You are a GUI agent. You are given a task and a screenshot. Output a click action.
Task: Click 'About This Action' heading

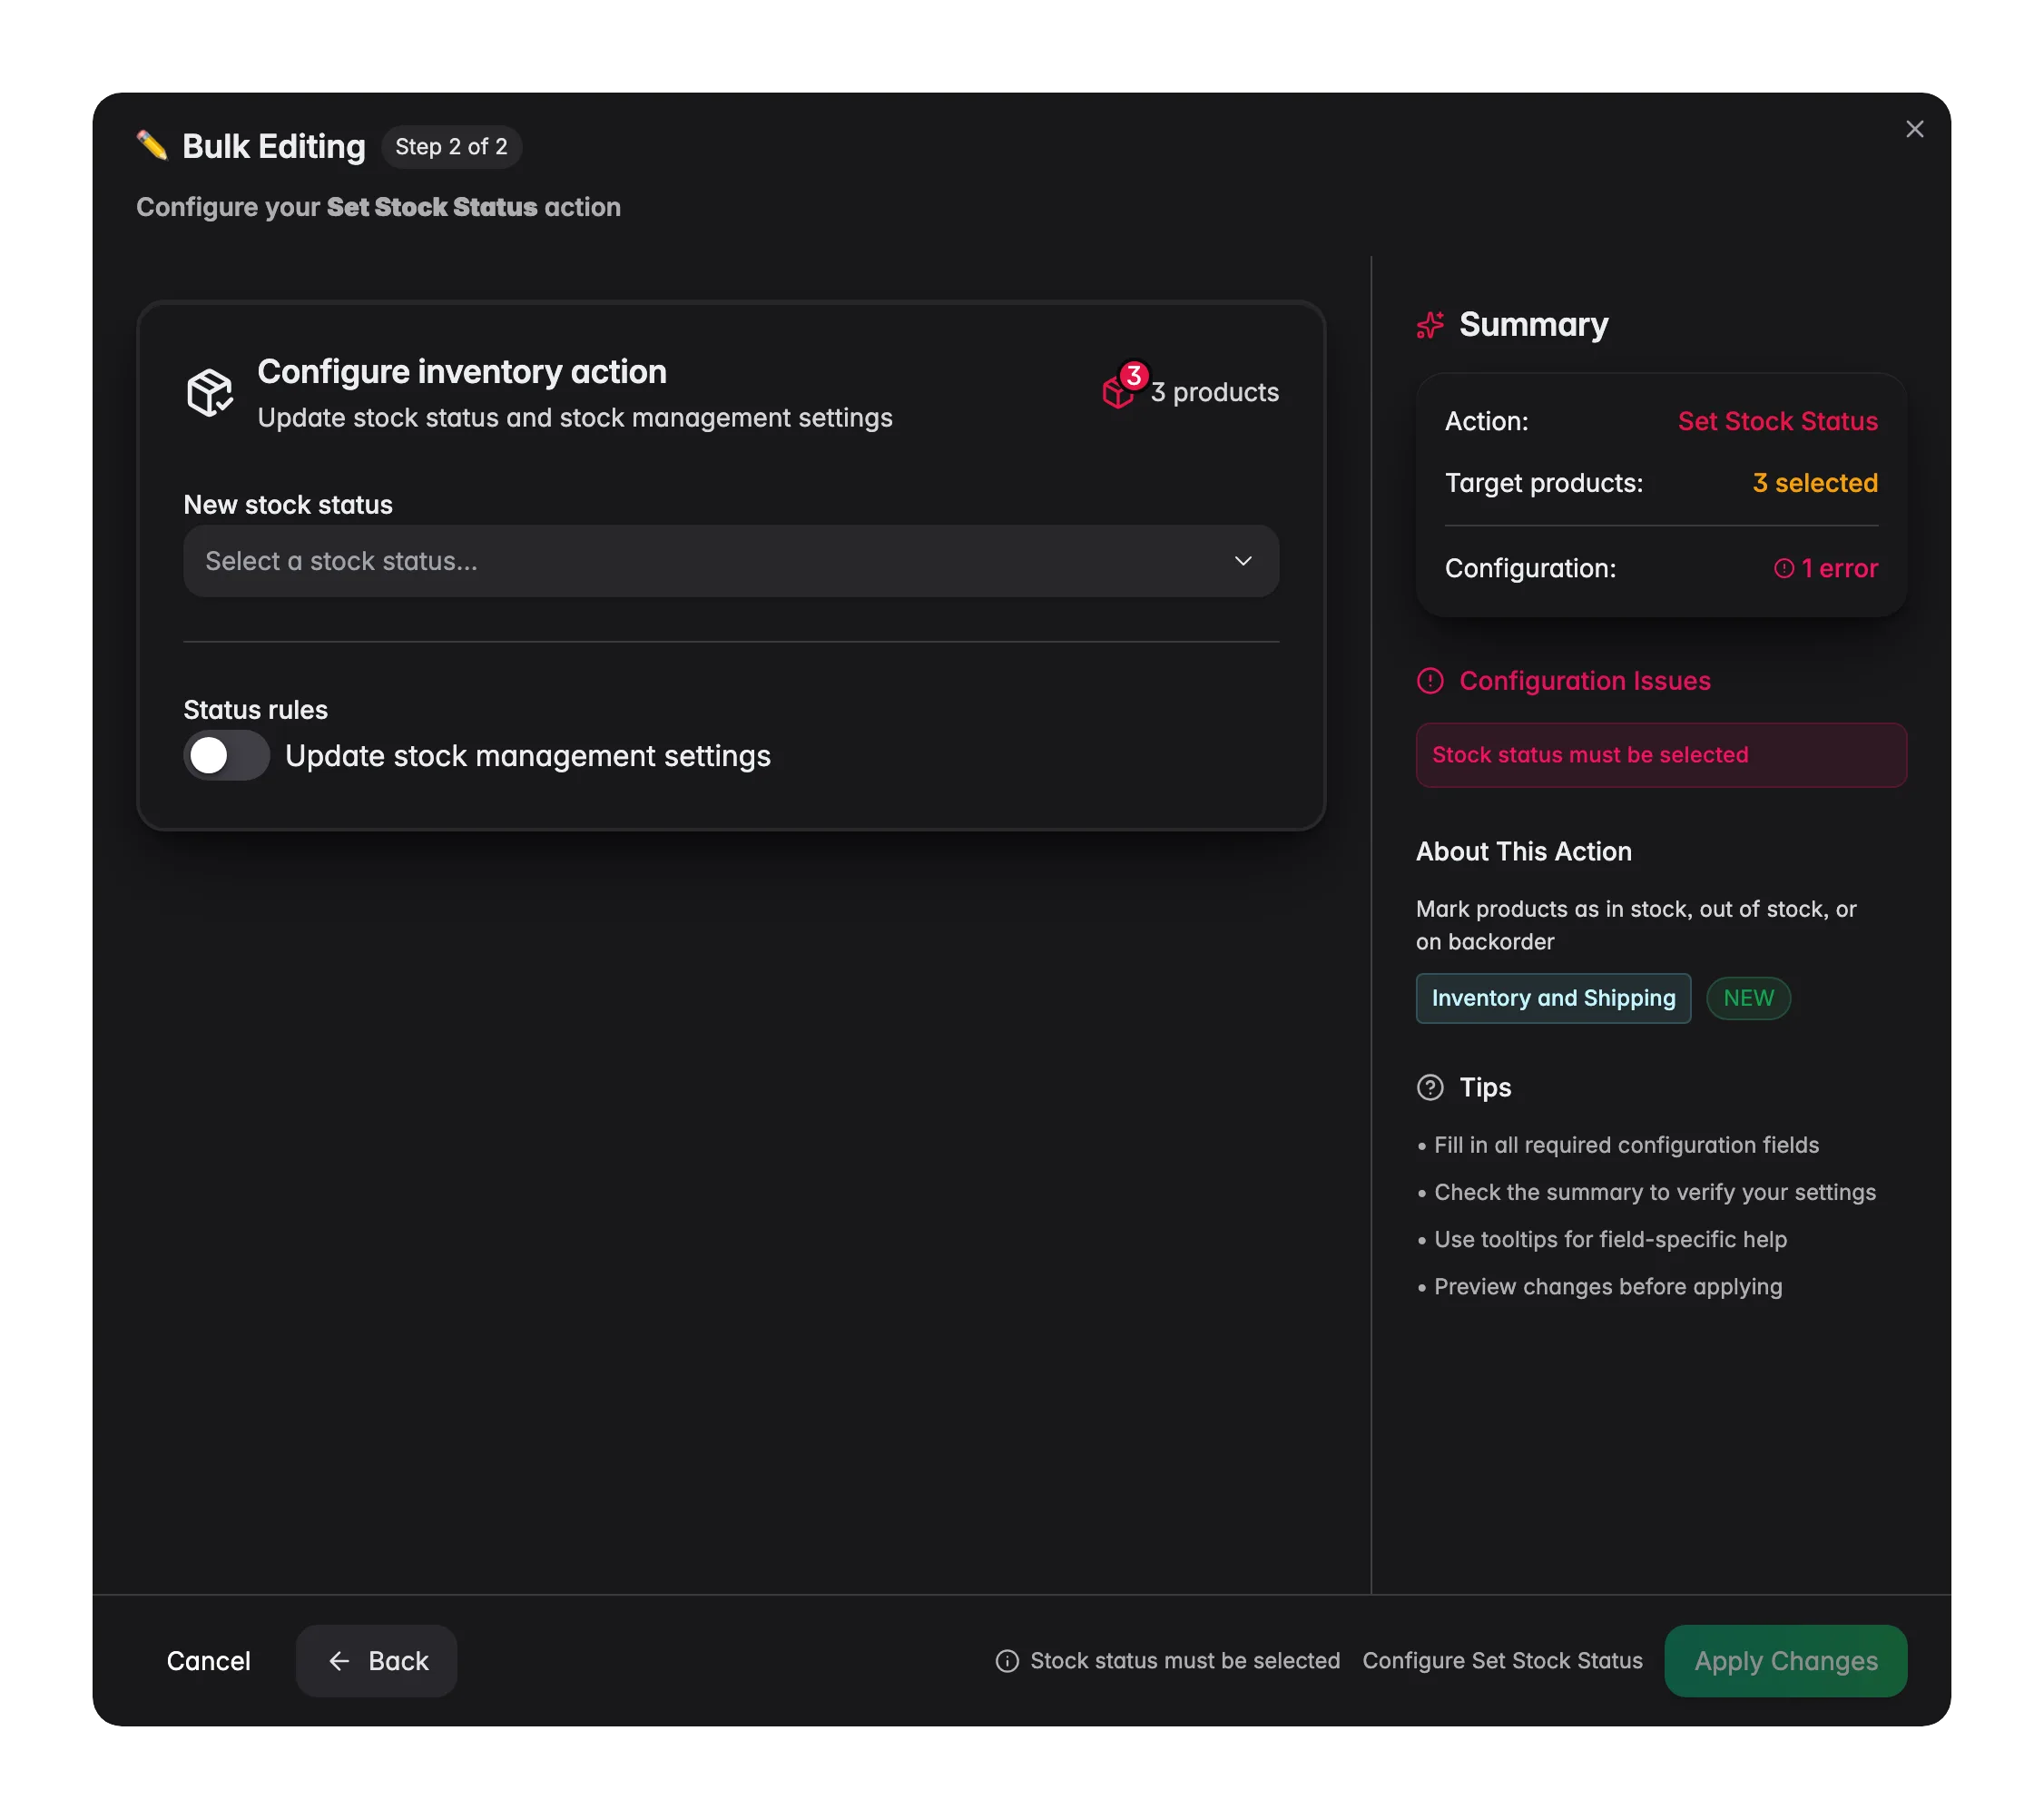pyautogui.click(x=1523, y=852)
